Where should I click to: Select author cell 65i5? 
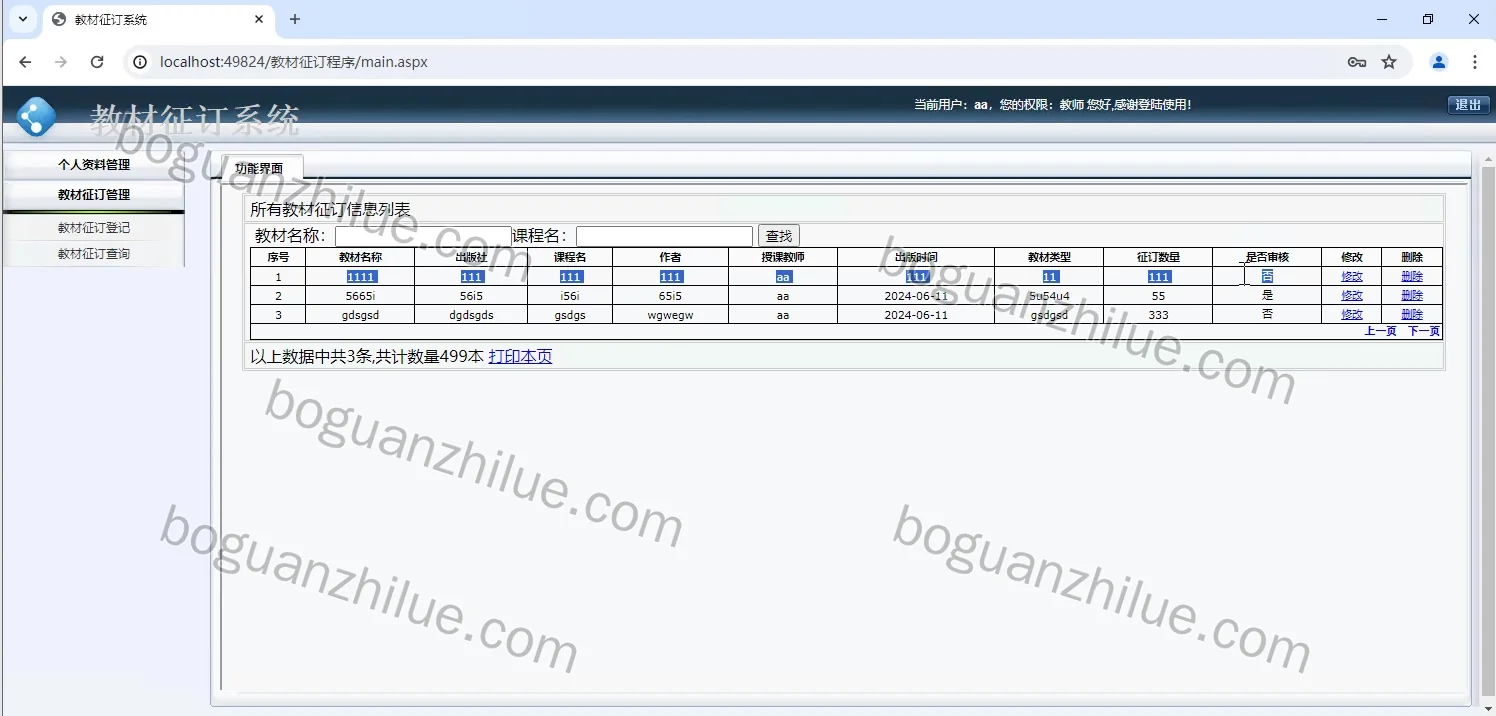[x=670, y=296]
